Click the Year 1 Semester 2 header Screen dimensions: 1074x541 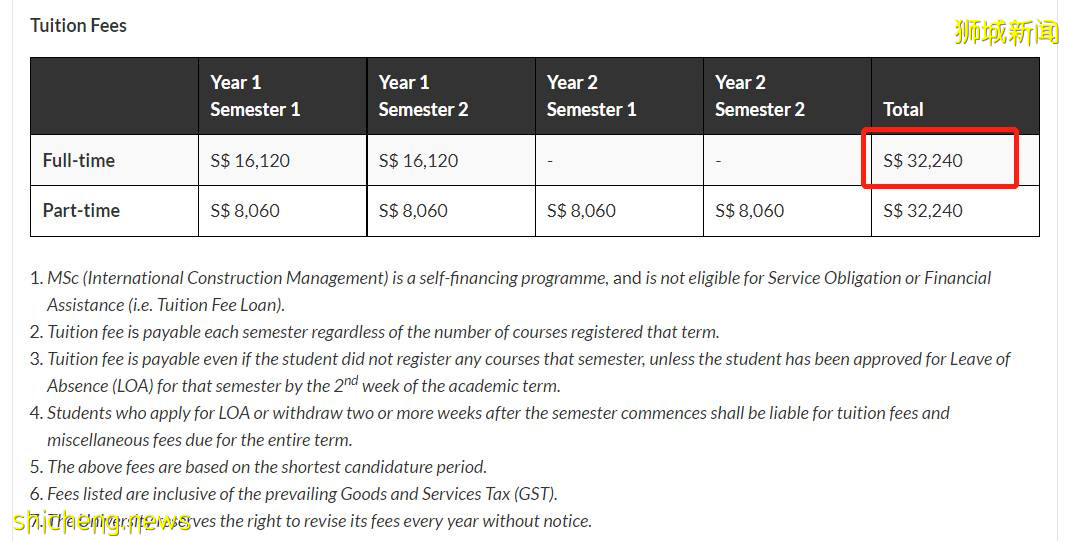(423, 96)
